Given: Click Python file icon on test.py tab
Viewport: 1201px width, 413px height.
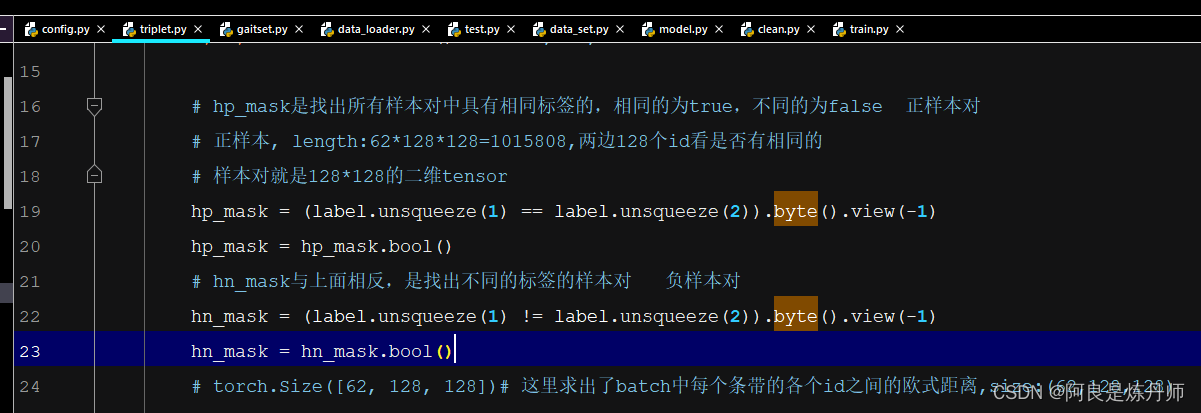Looking at the screenshot, I should (453, 30).
